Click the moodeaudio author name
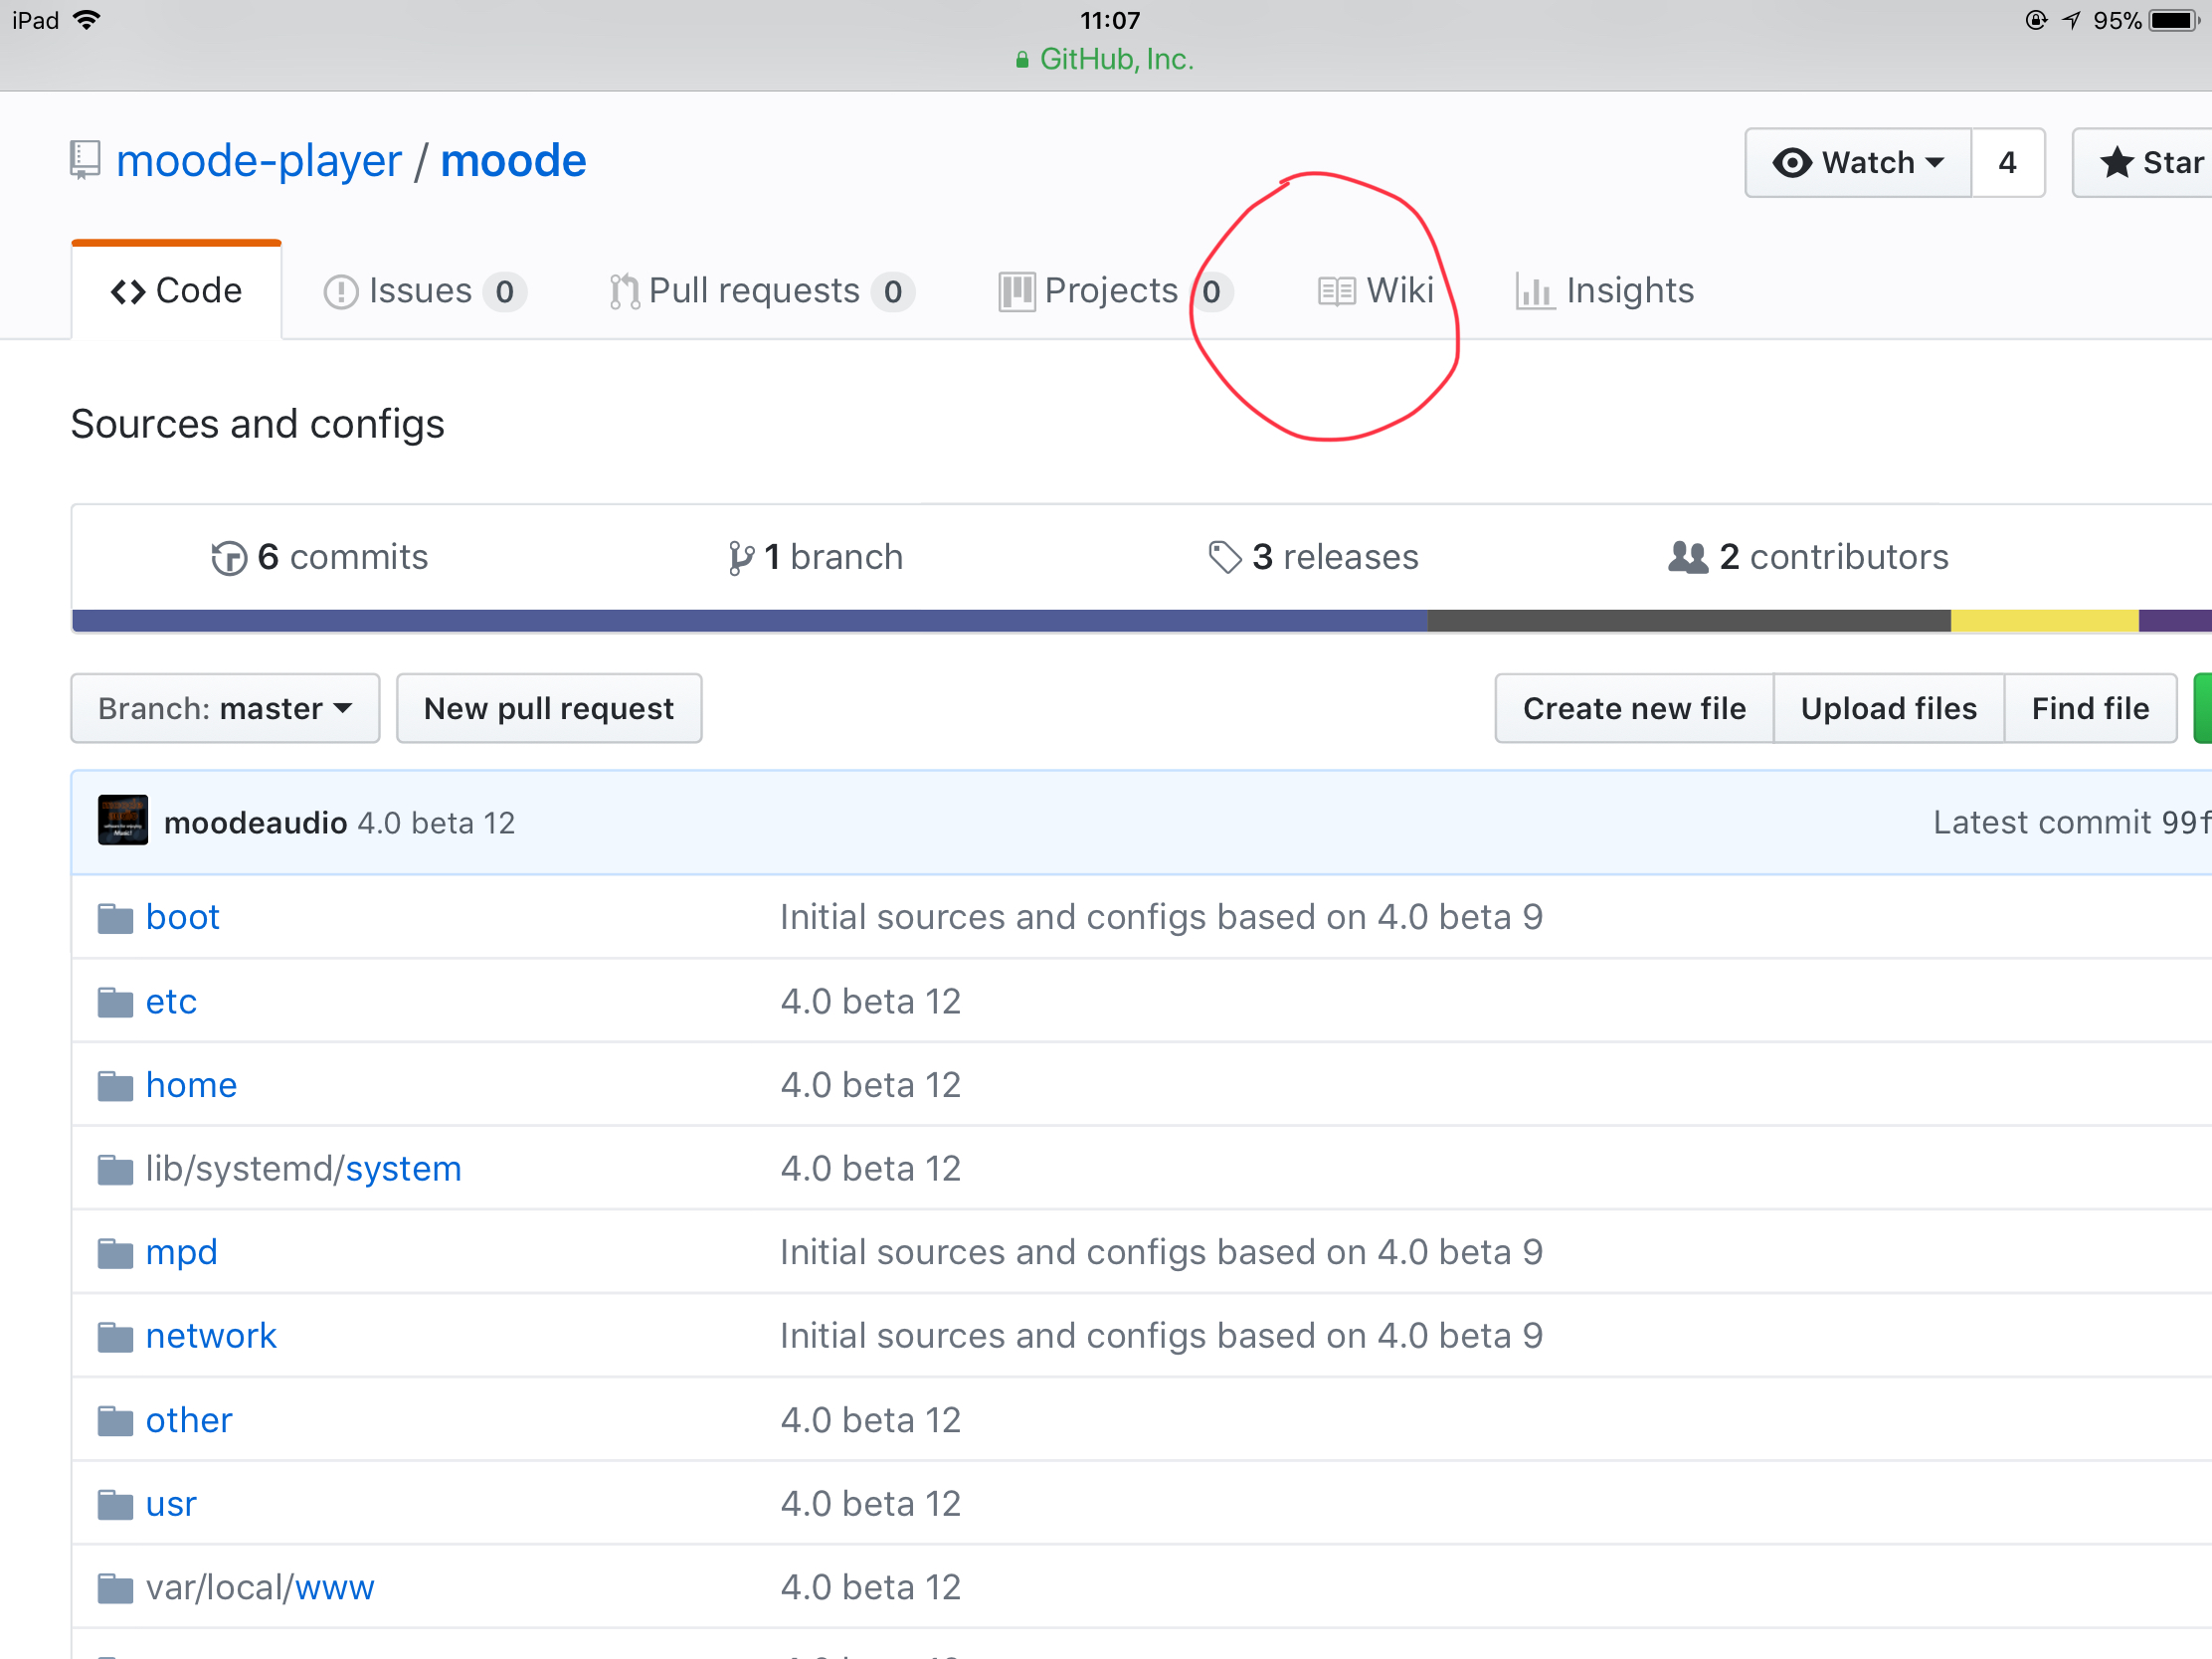This screenshot has width=2212, height=1659. 256,823
